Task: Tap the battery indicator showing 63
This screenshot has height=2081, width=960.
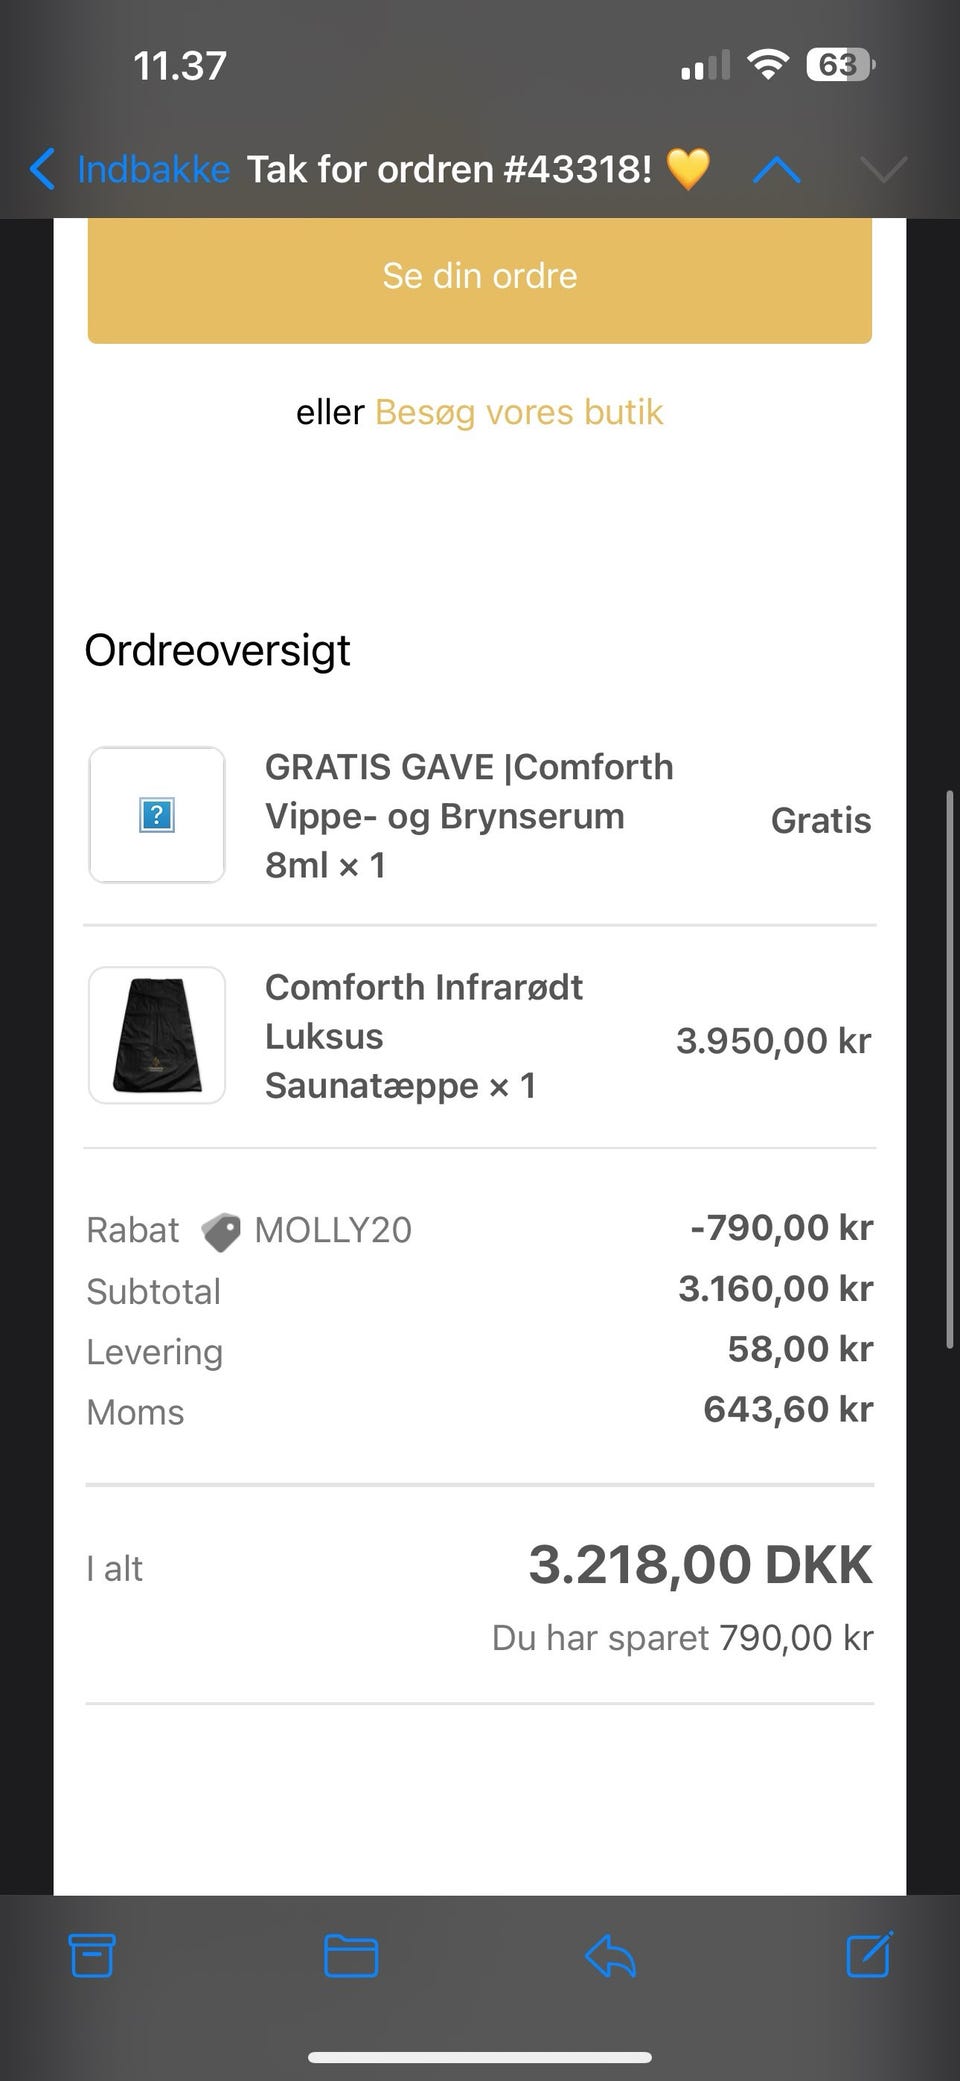Action: (840, 66)
